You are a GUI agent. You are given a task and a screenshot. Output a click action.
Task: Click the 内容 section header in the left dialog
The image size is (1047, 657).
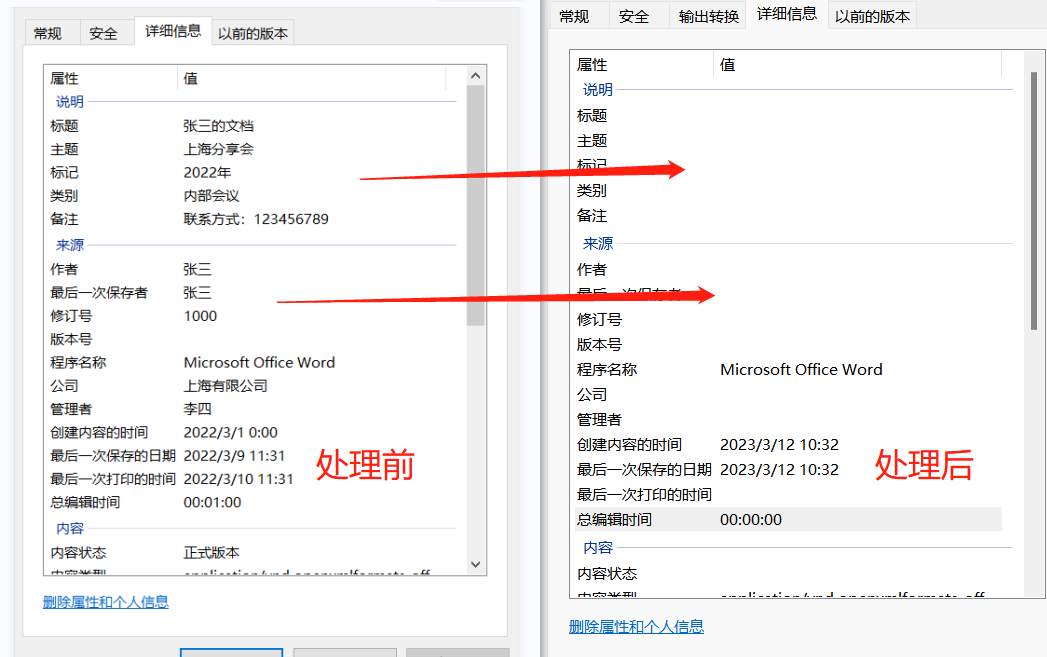(71, 527)
